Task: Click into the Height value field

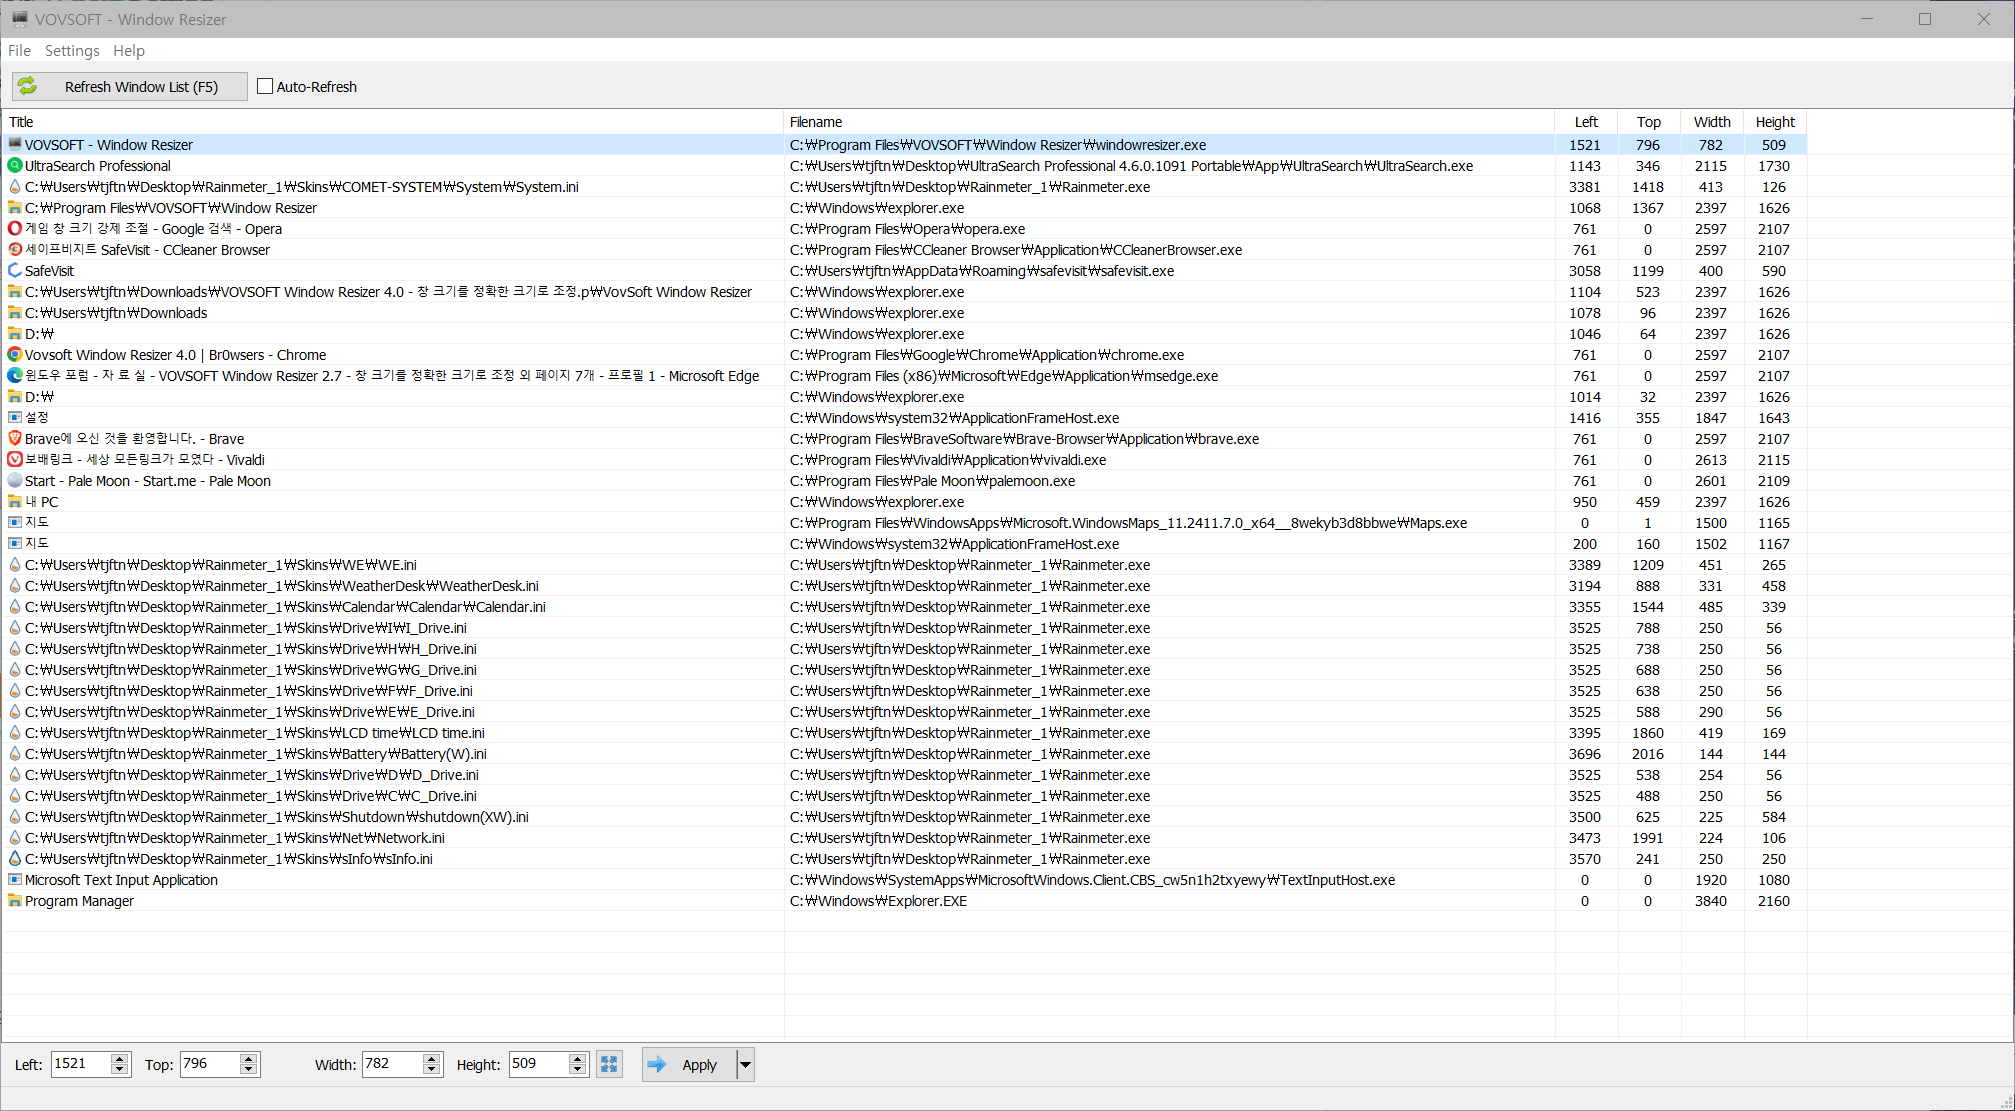Action: pyautogui.click(x=538, y=1064)
